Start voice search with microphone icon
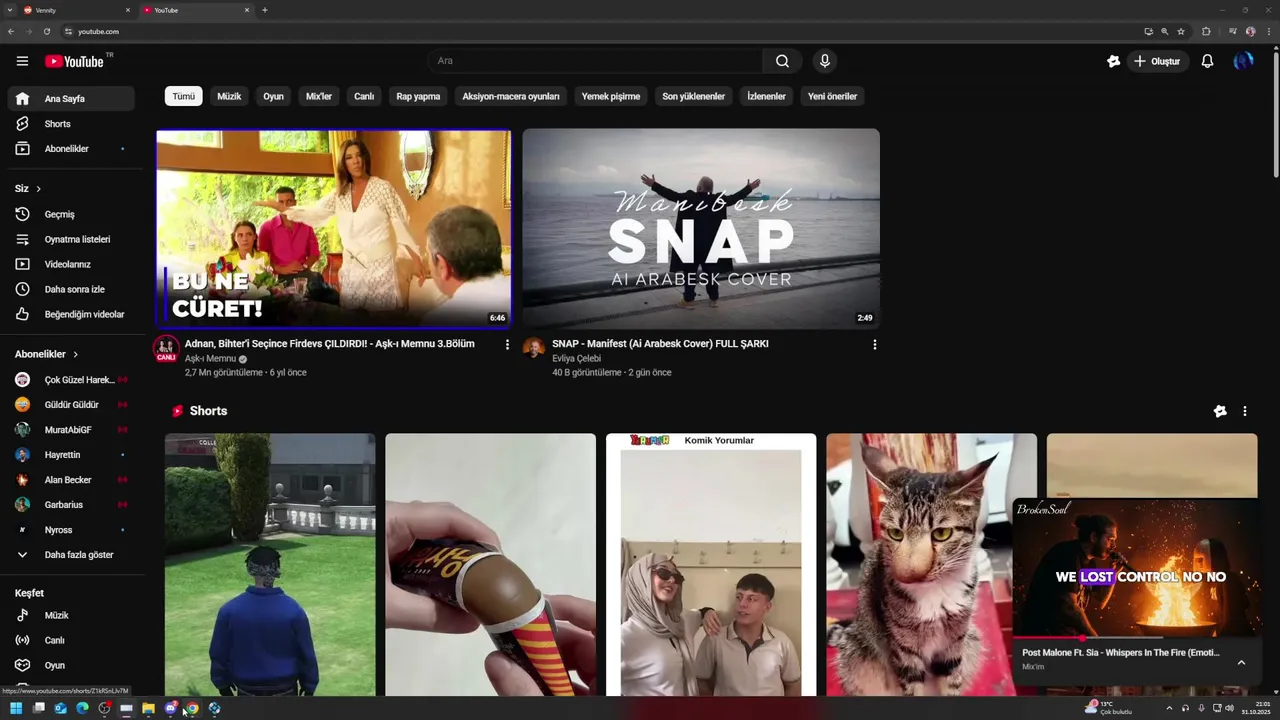This screenshot has width=1280, height=720. click(x=825, y=61)
